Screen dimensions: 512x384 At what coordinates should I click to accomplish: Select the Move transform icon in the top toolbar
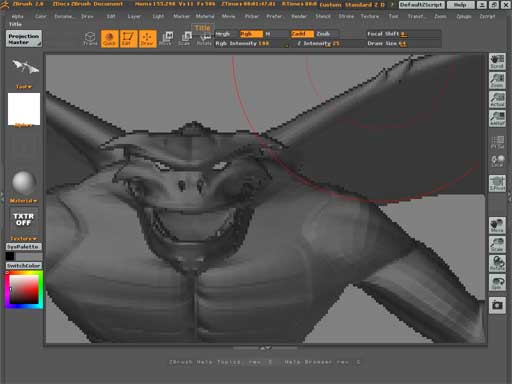pos(166,39)
